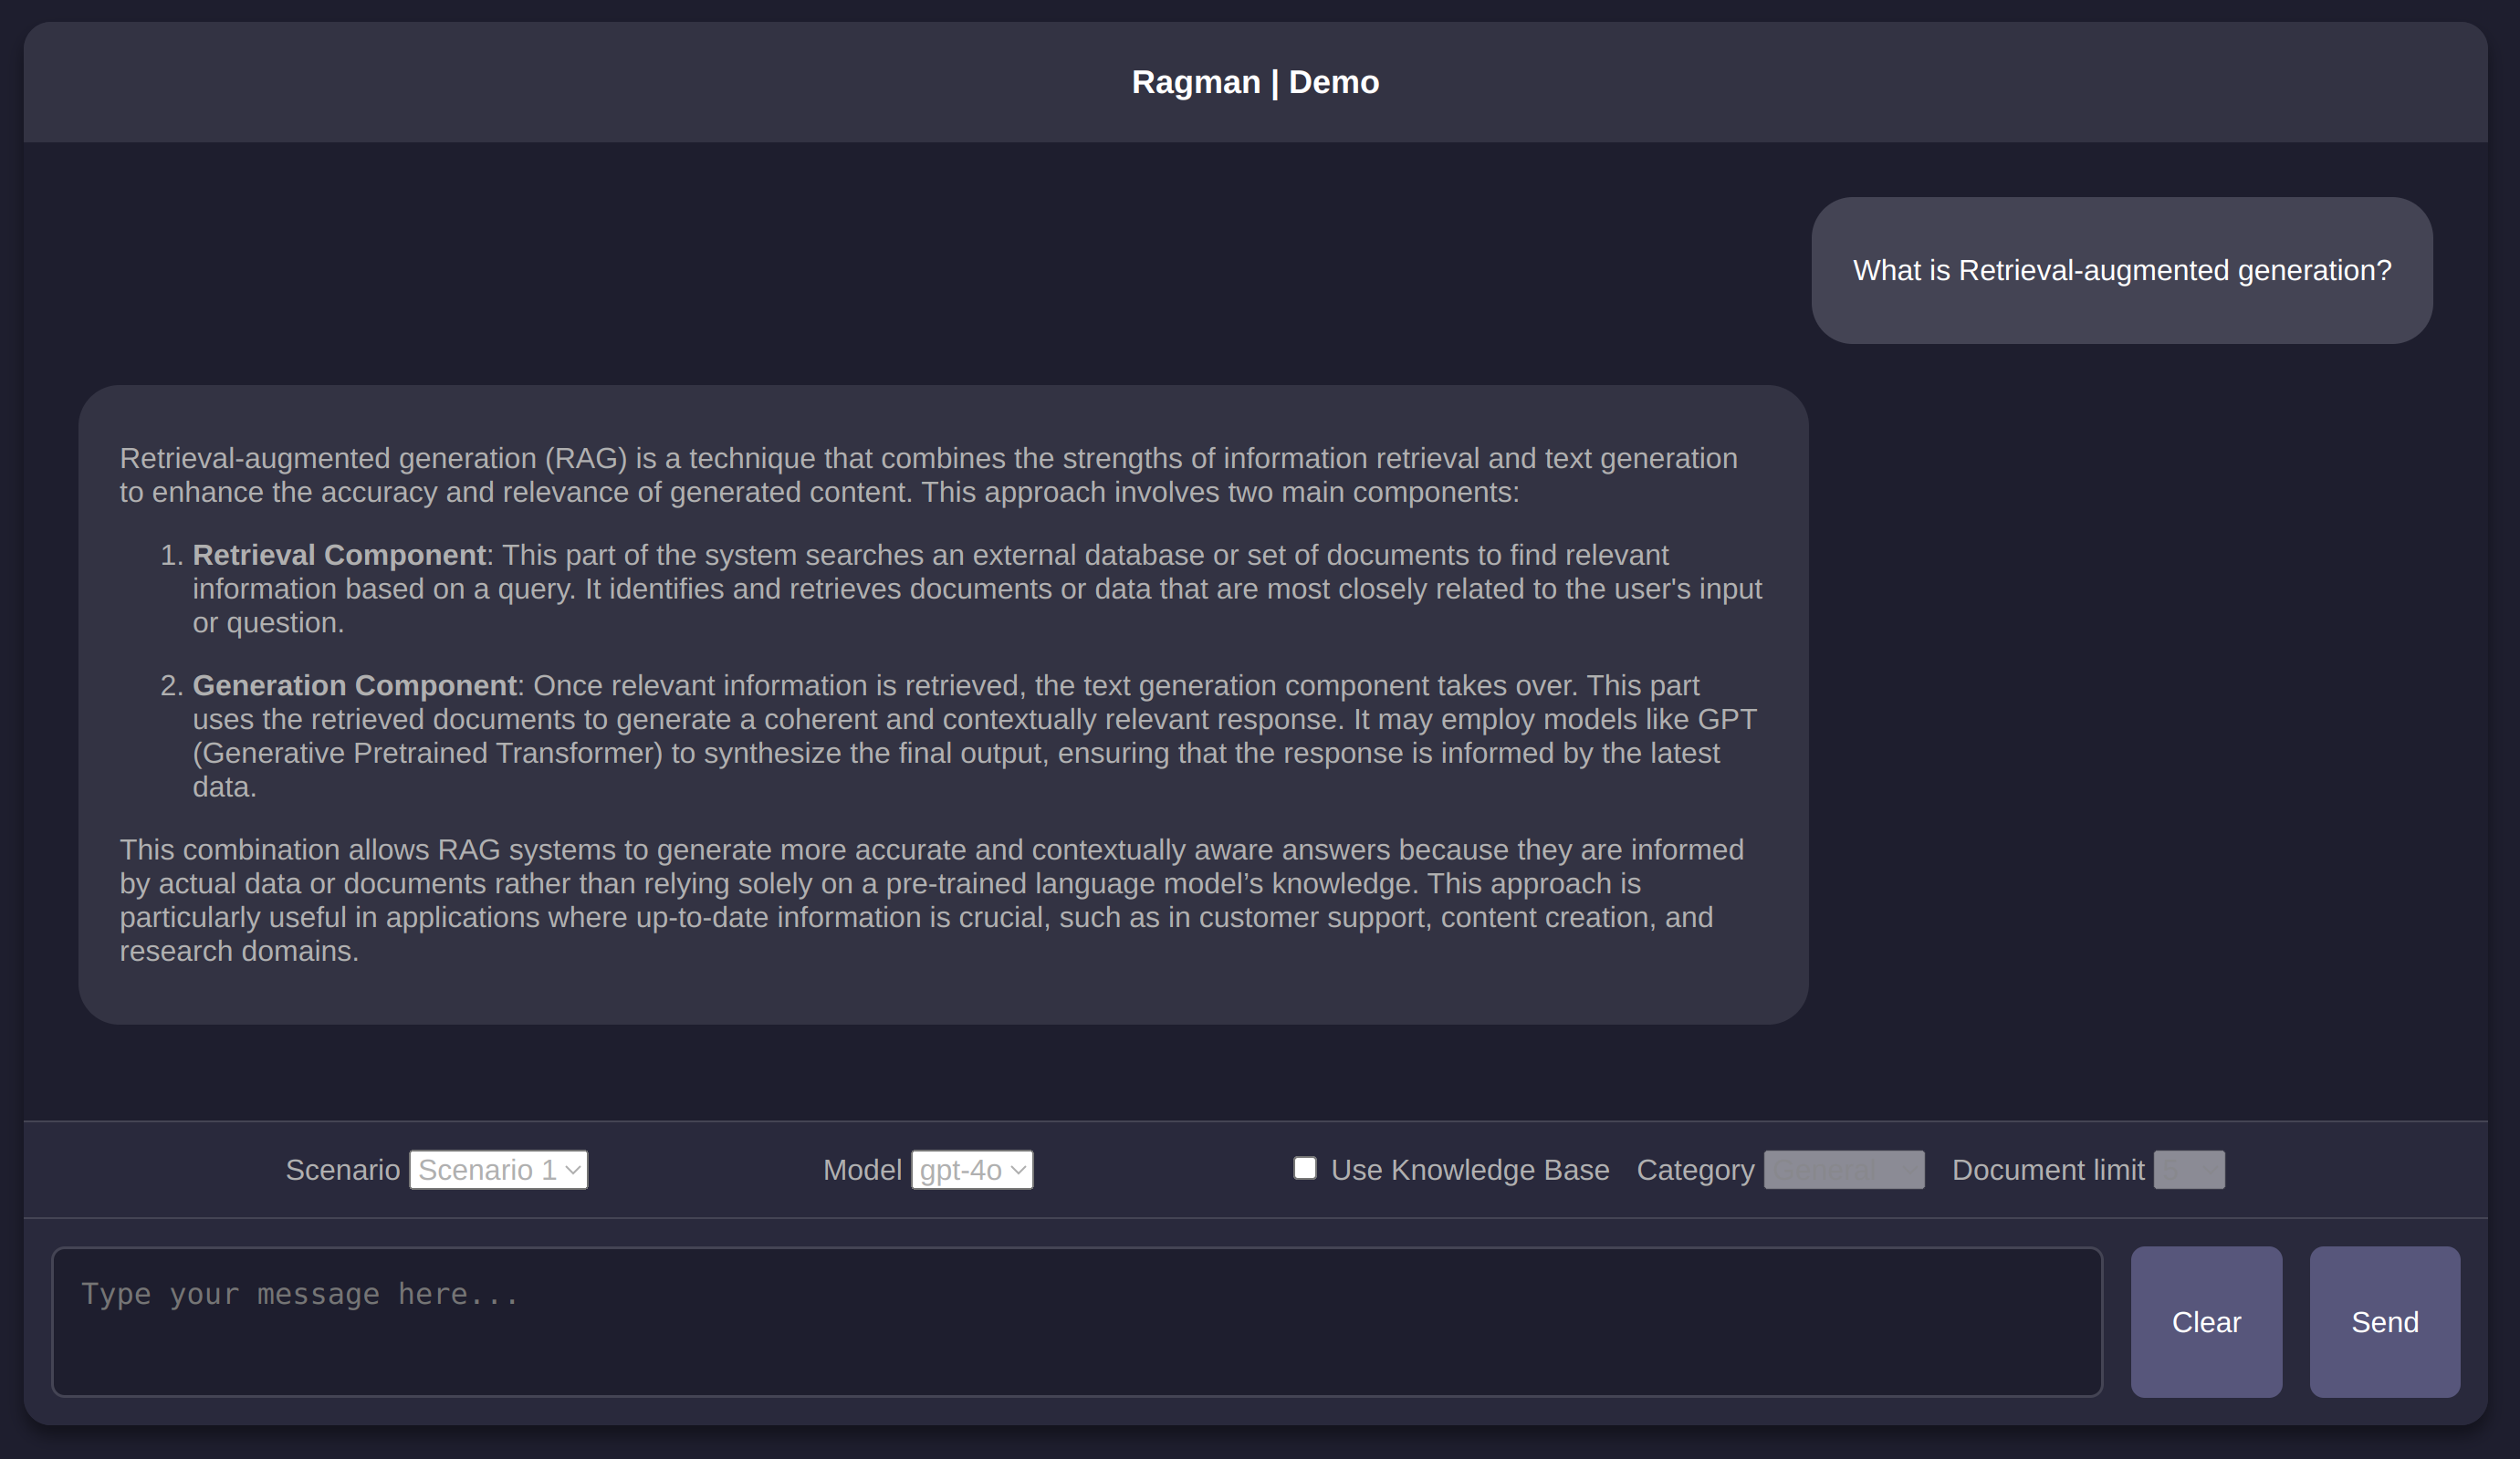Image resolution: width=2520 pixels, height=1459 pixels.
Task: Click the Ragman | Demo title
Action: pyautogui.click(x=1255, y=82)
